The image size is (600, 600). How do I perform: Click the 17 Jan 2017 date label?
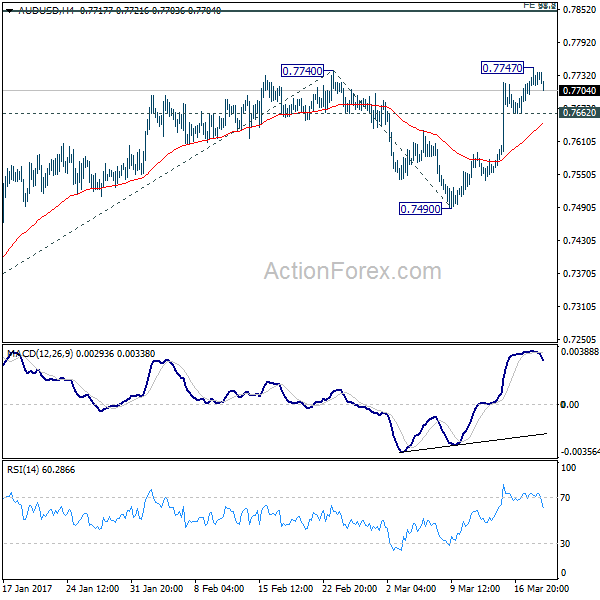[x=28, y=588]
